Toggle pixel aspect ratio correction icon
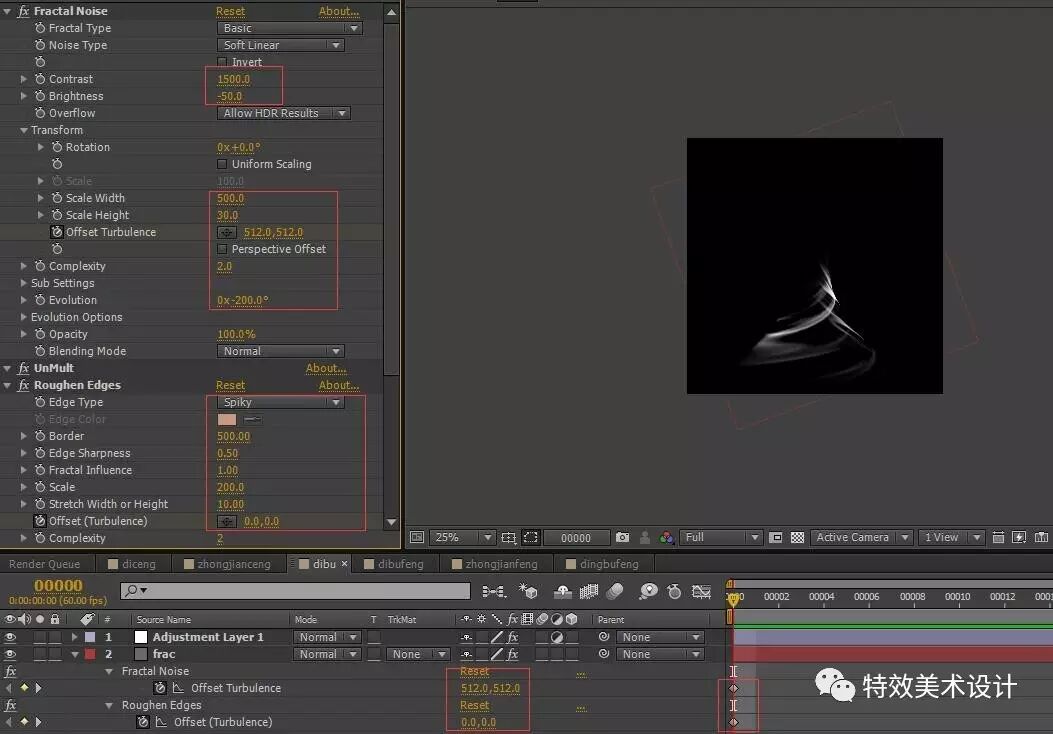 coord(998,537)
